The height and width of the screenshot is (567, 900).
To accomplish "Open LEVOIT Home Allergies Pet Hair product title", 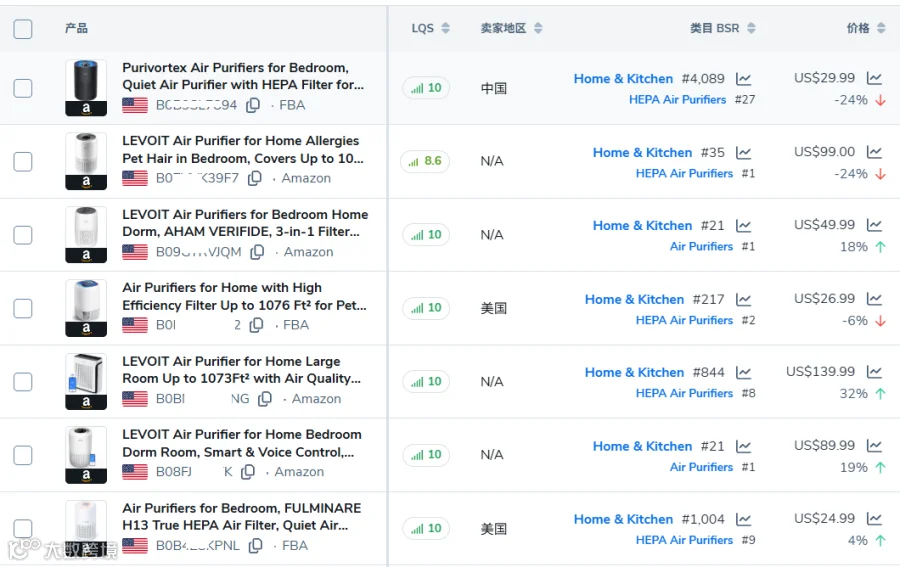I will 243,149.
